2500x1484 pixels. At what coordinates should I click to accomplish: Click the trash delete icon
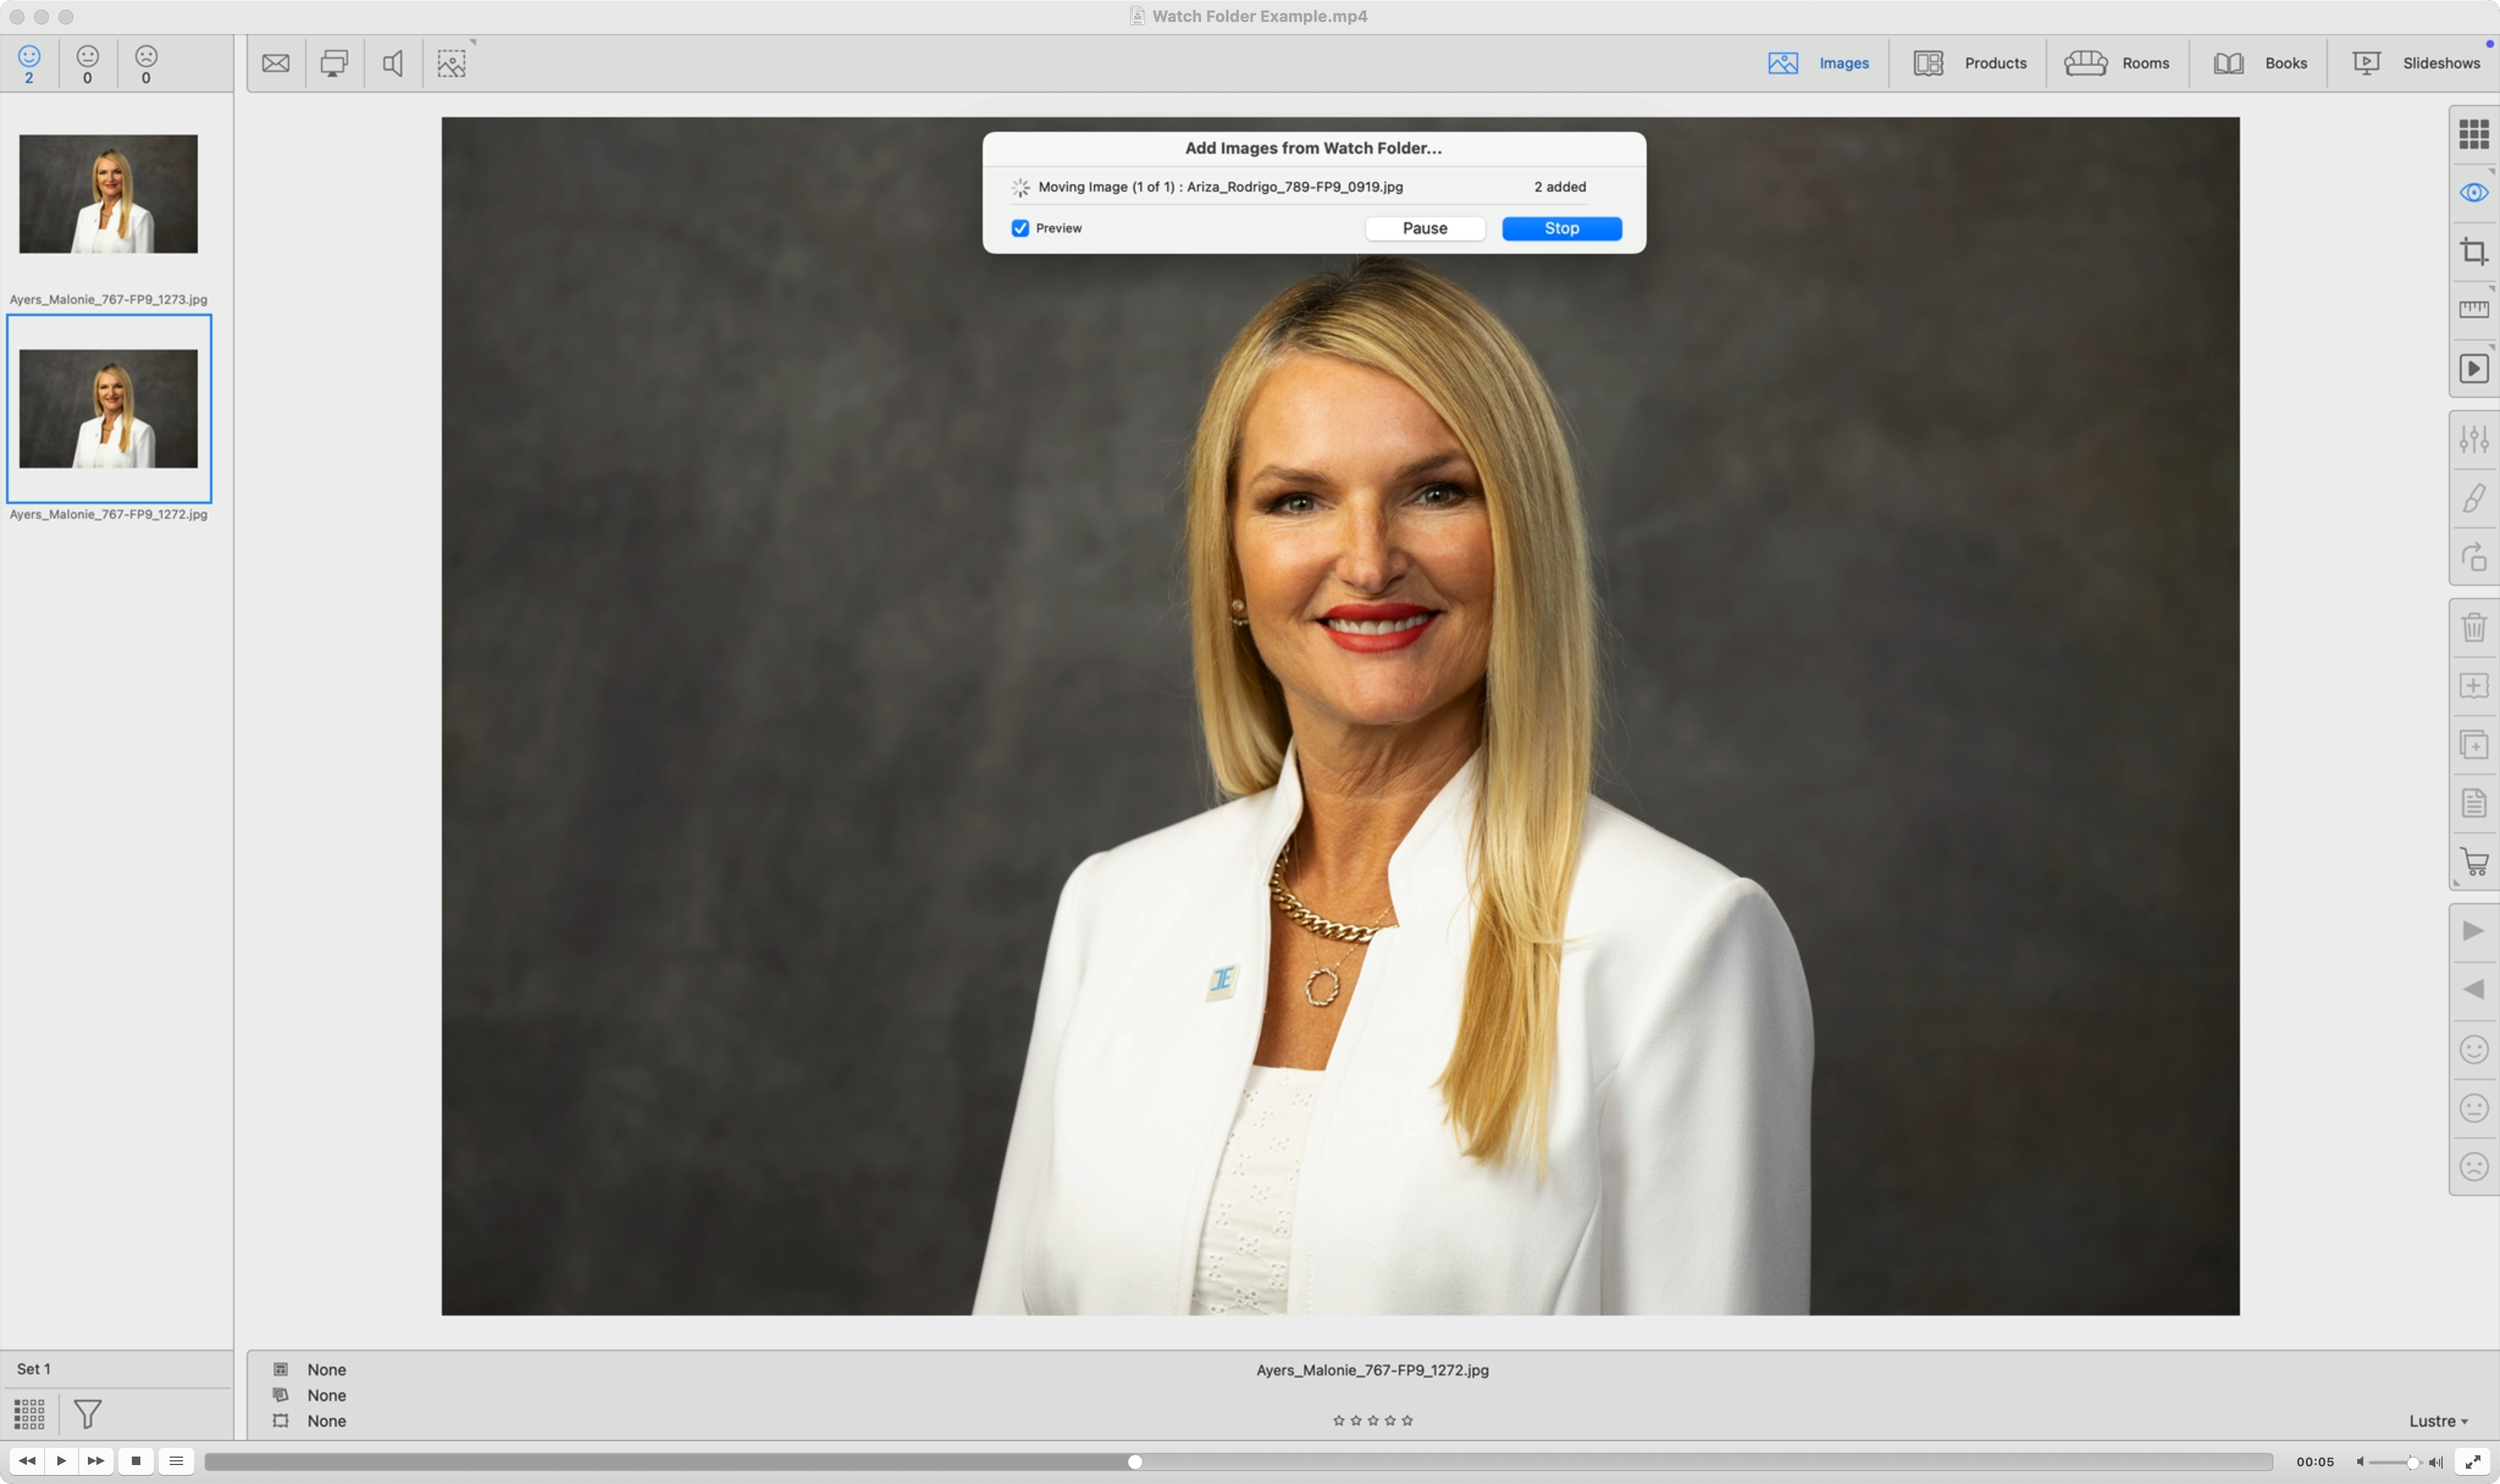coord(2473,627)
